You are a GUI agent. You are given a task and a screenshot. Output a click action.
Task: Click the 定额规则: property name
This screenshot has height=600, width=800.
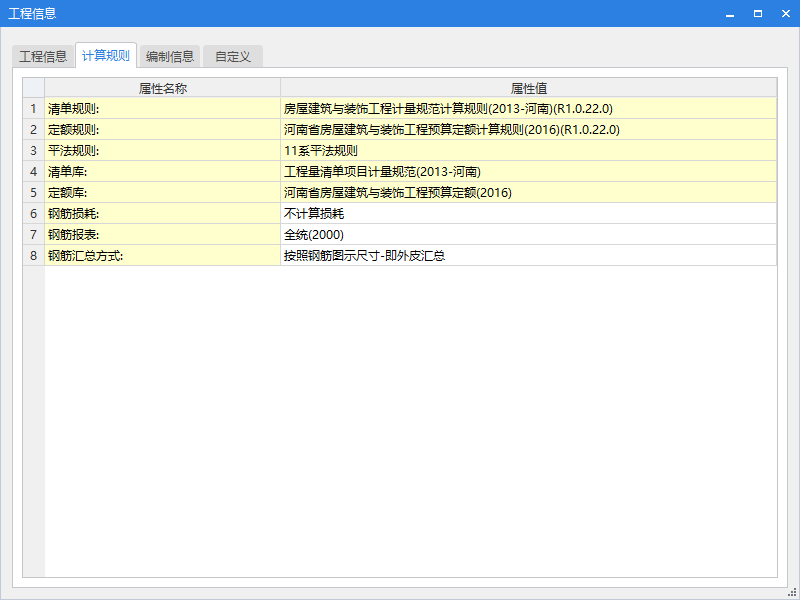pos(163,130)
